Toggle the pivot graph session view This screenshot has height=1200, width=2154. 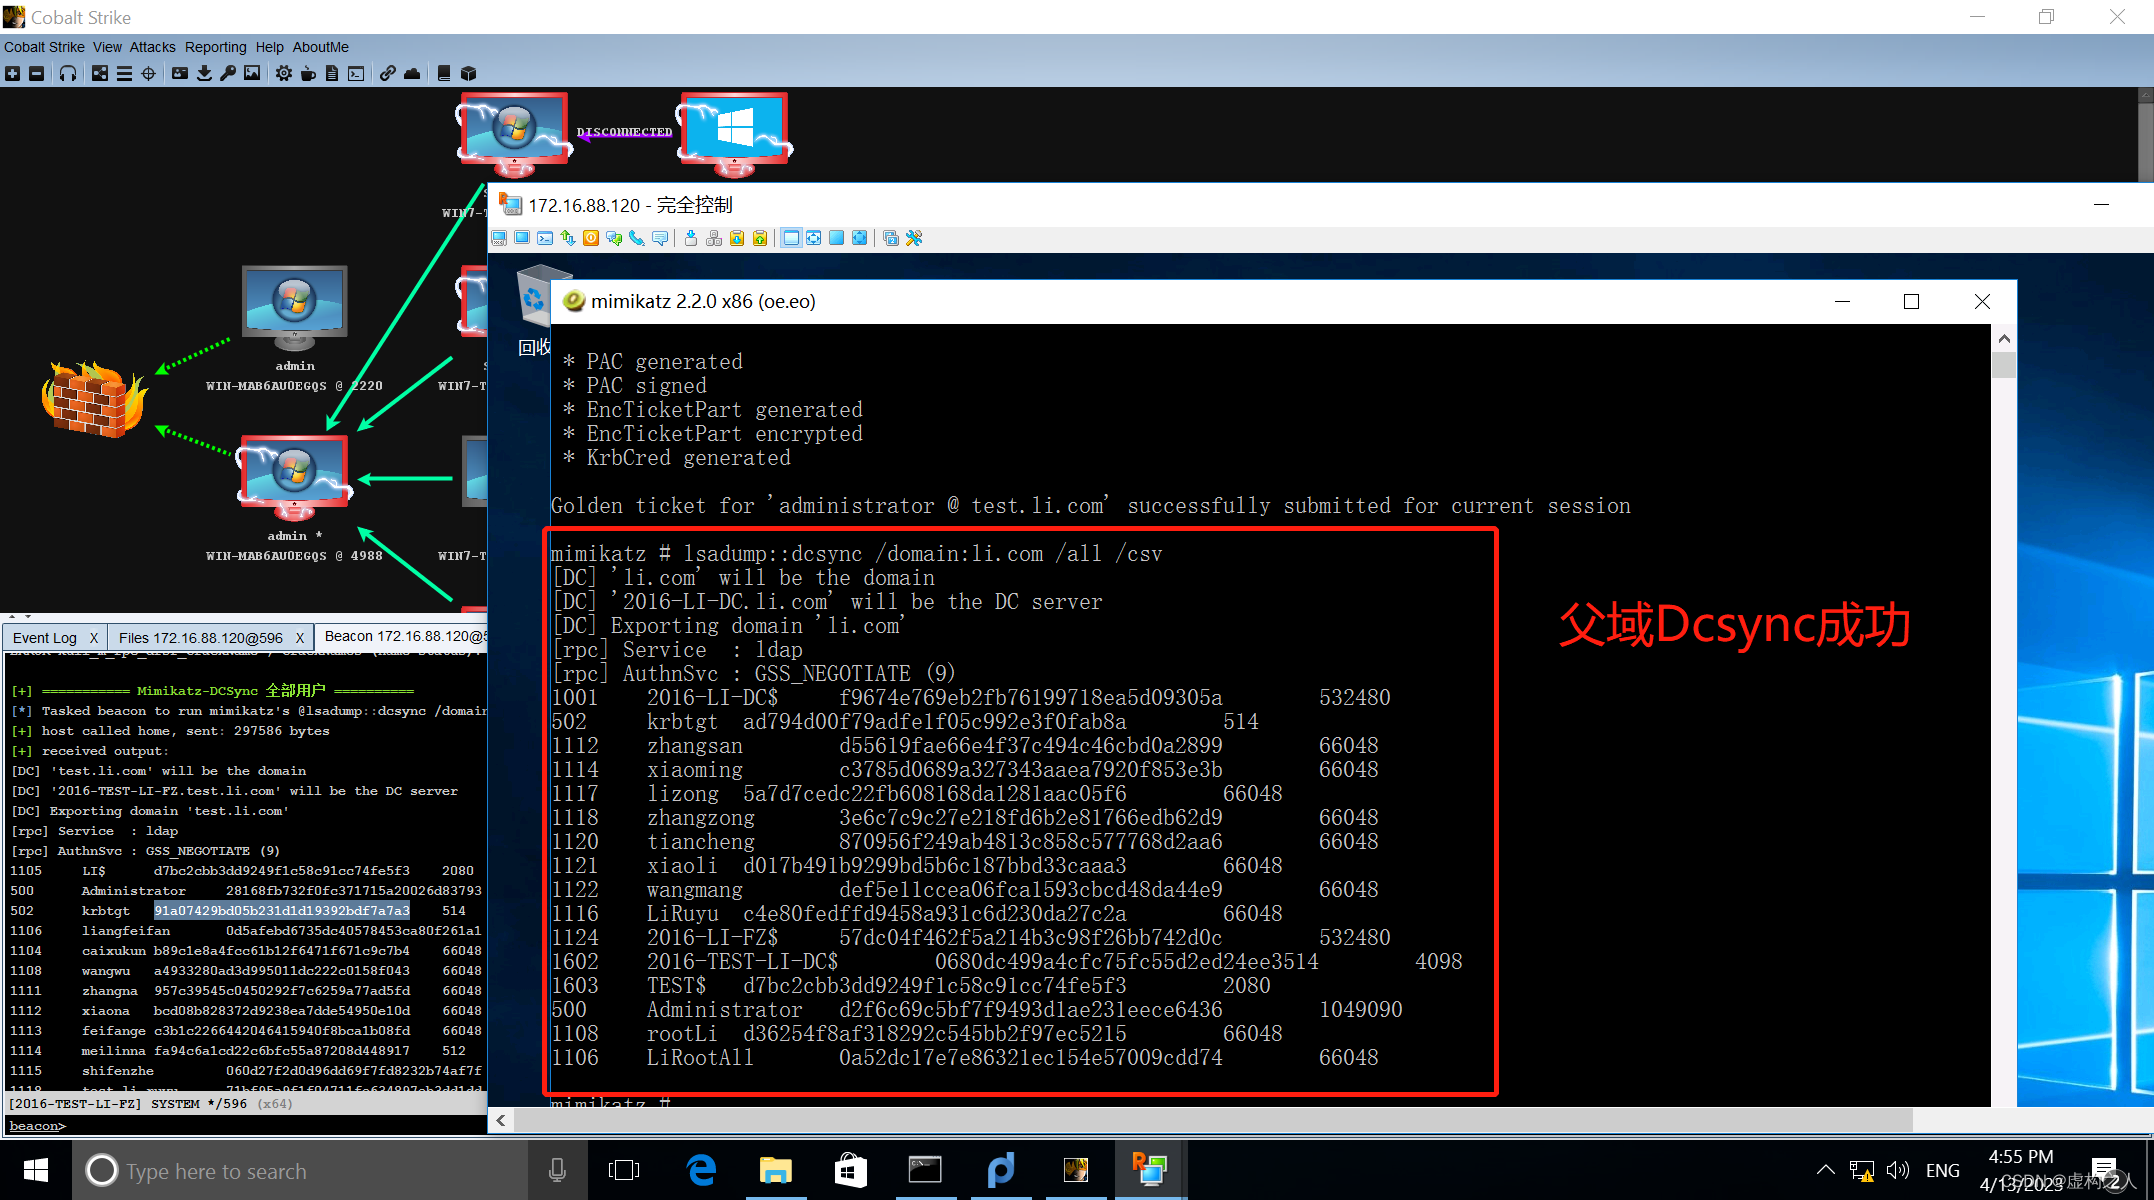100,74
